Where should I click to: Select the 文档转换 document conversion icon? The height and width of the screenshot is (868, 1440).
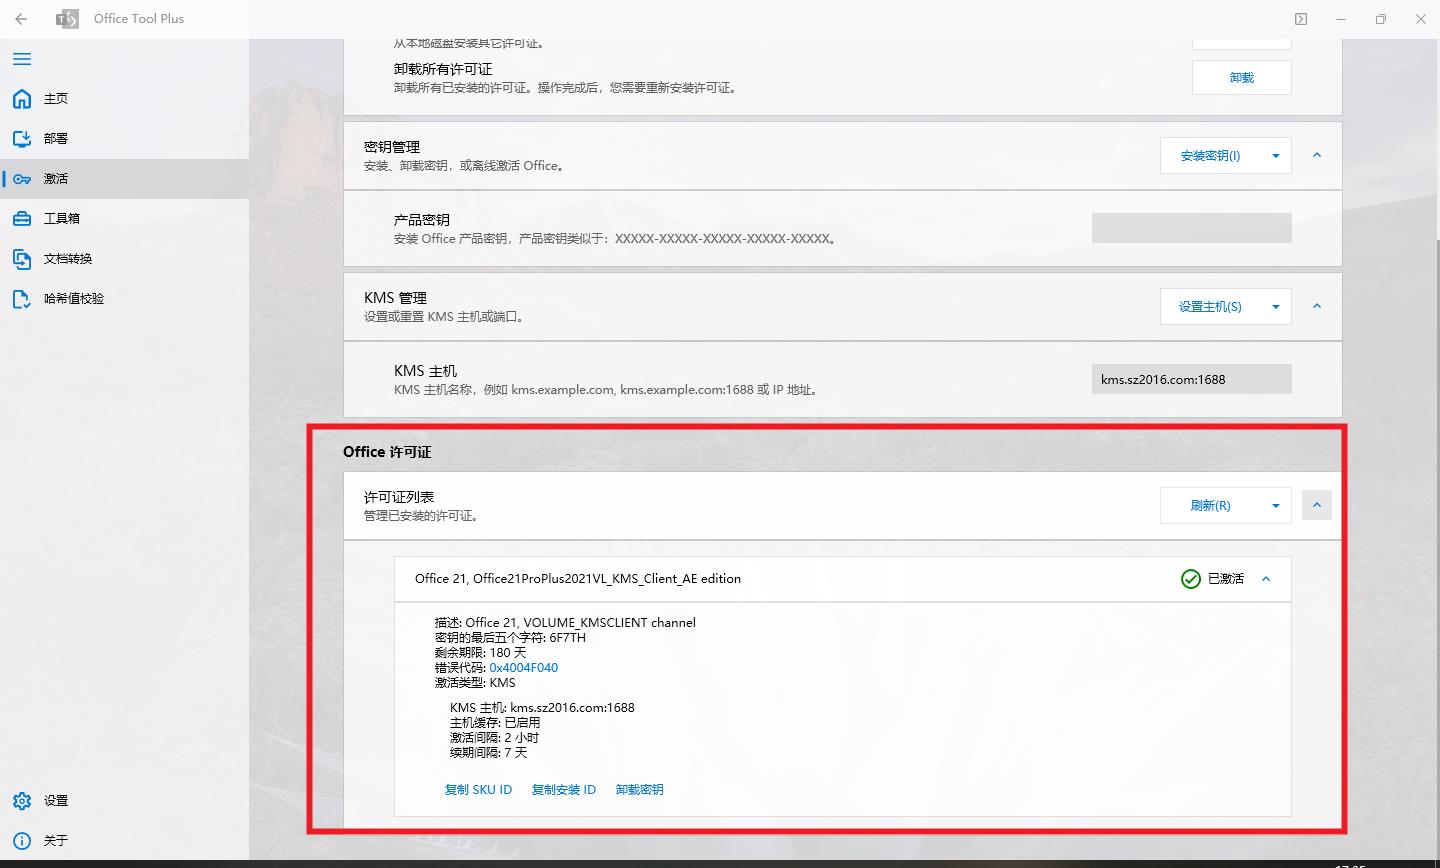pos(21,258)
